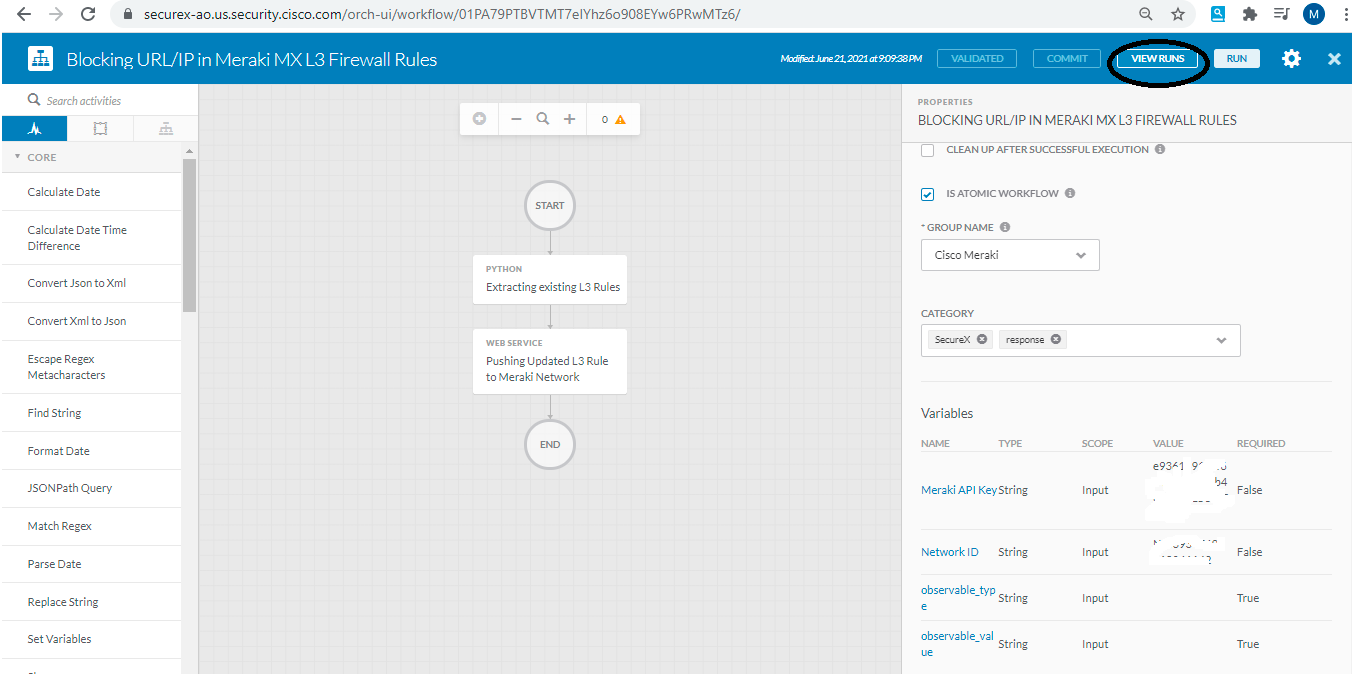Switch to the logic blocks tab icon
This screenshot has width=1352, height=674.
[100, 128]
